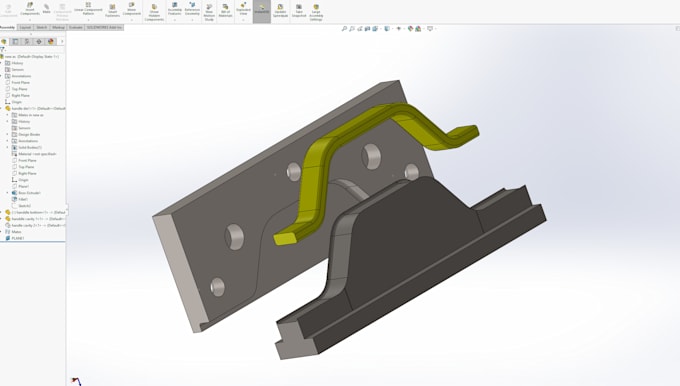Expand more manager tabs arrow
The height and width of the screenshot is (386, 680).
click(62, 42)
